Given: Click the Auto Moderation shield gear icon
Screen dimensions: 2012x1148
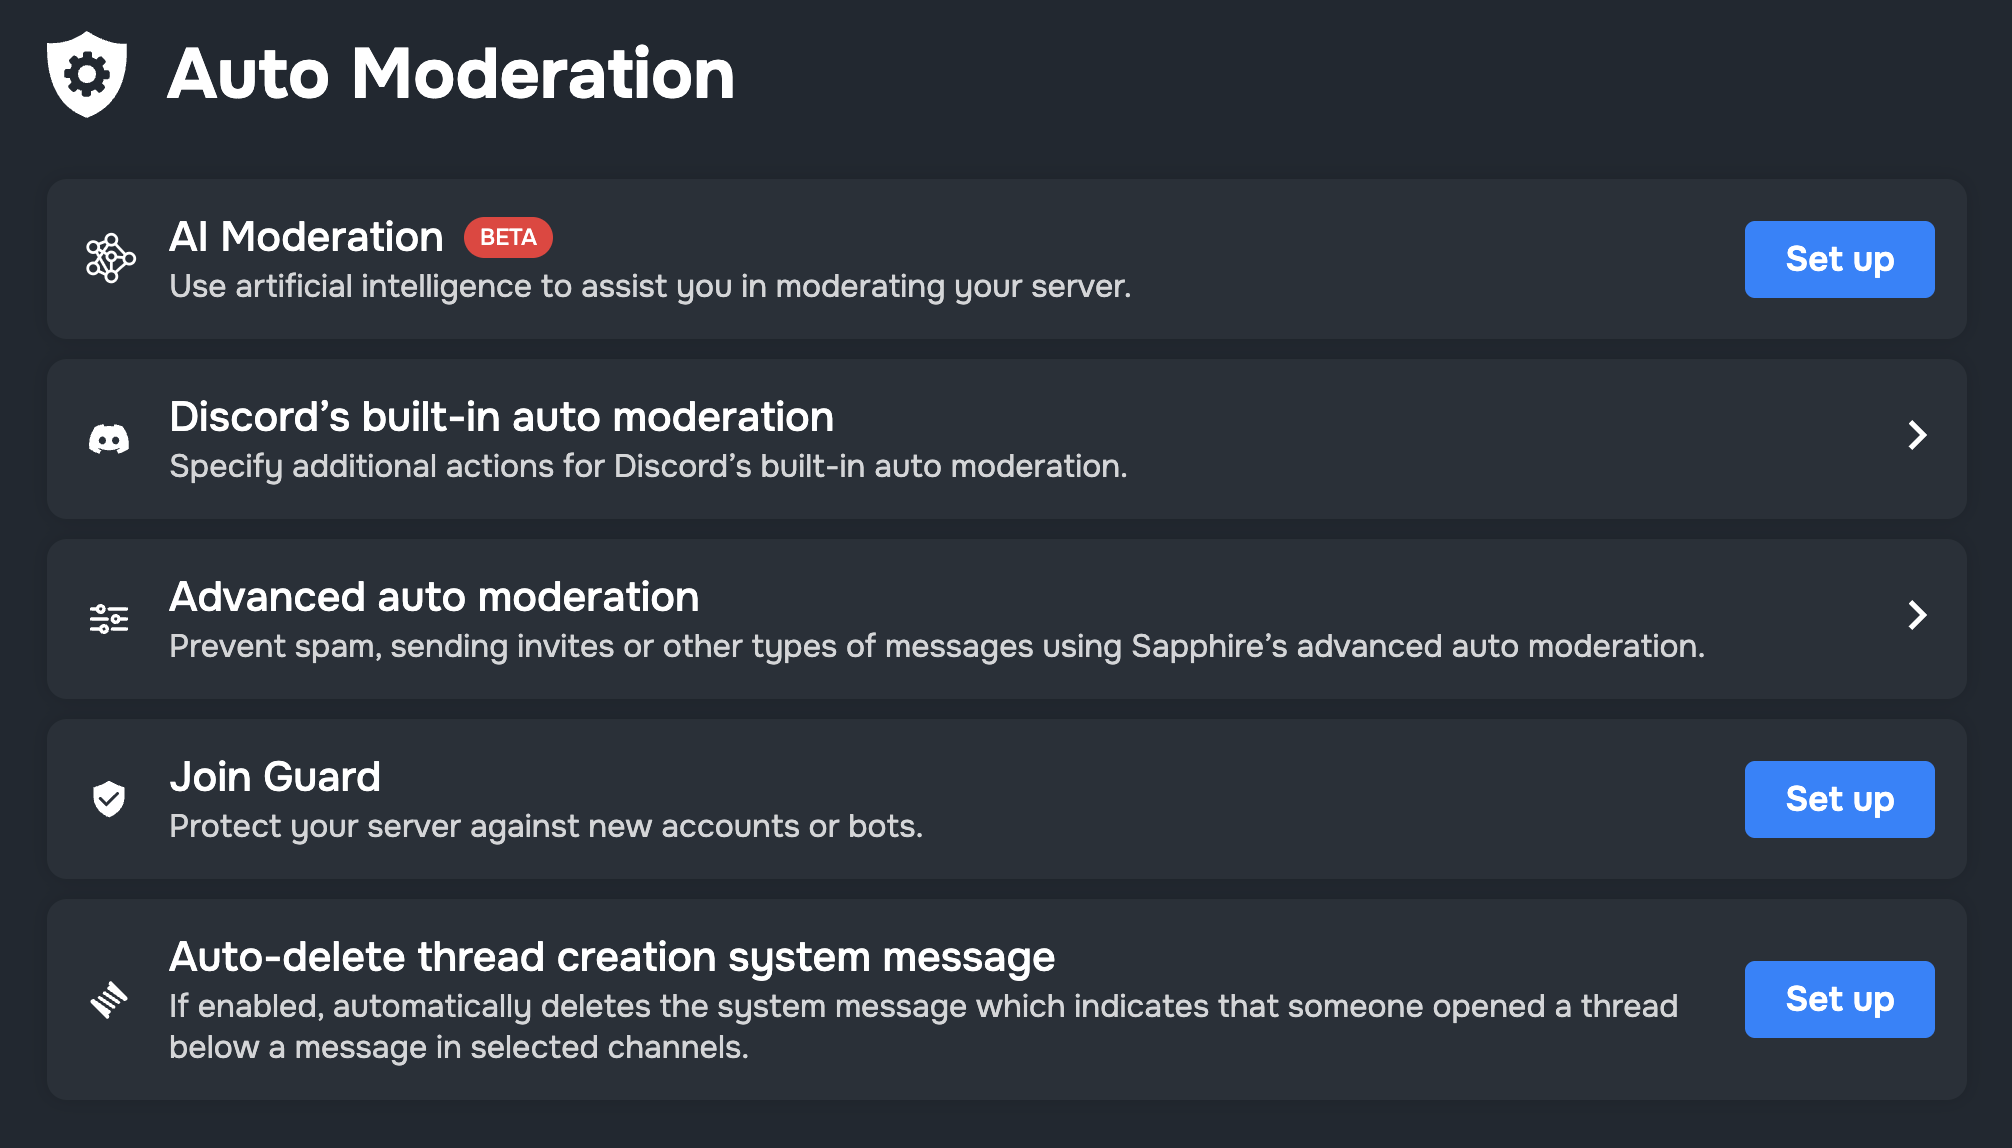Looking at the screenshot, I should 87,75.
